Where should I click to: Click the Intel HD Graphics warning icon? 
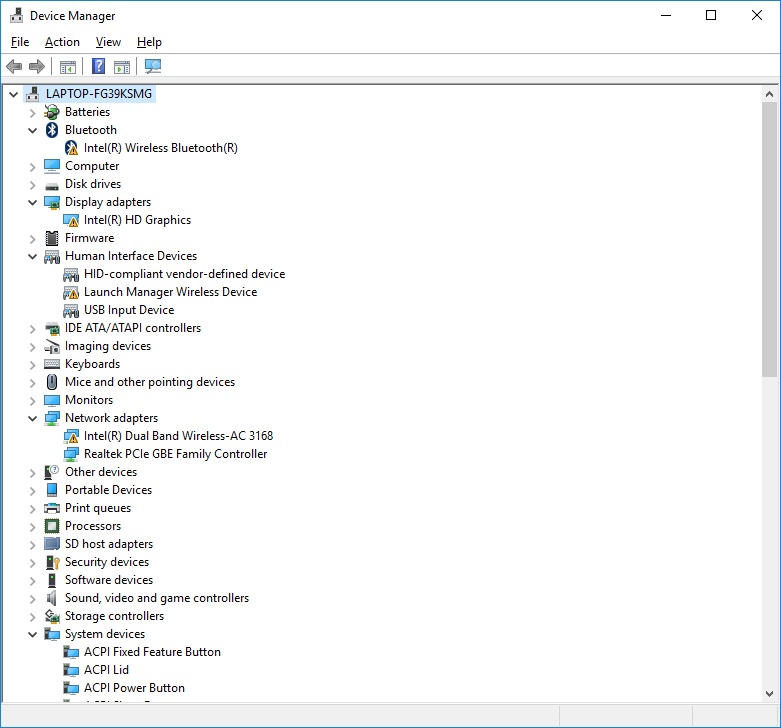[x=71, y=220]
